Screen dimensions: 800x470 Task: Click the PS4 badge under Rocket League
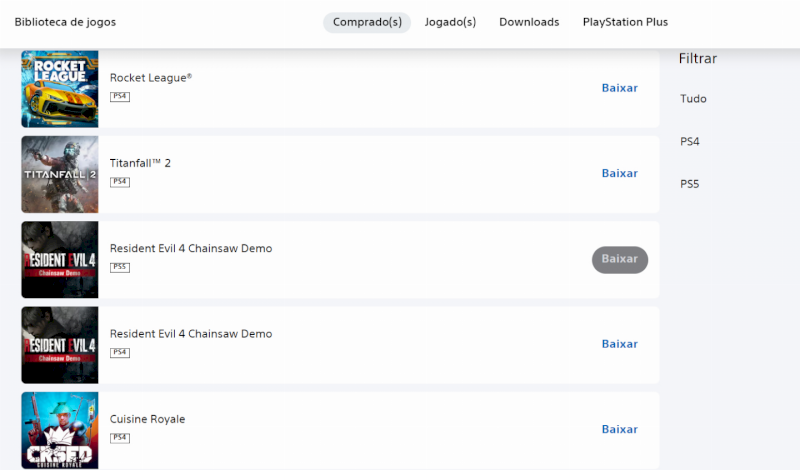click(120, 96)
